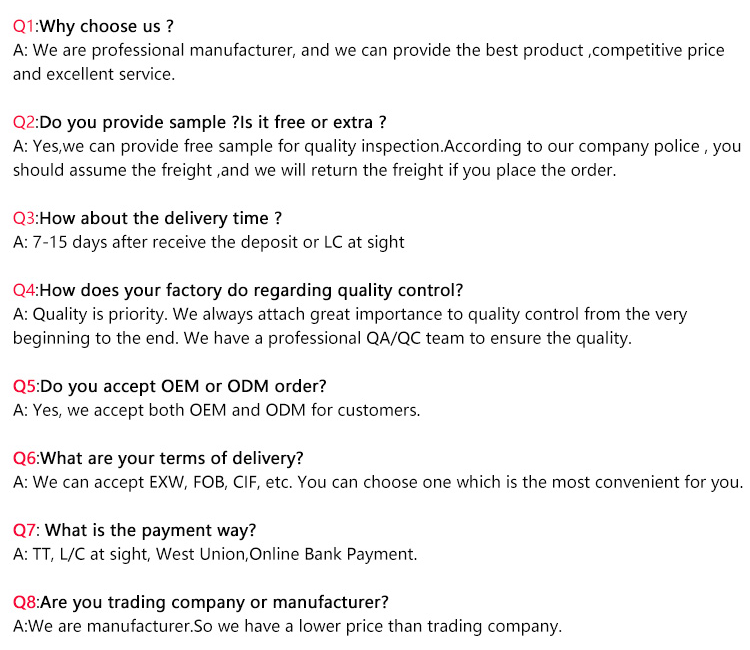The width and height of the screenshot is (750, 650).
Task: Click the red Q1 label
Action: tap(24, 26)
